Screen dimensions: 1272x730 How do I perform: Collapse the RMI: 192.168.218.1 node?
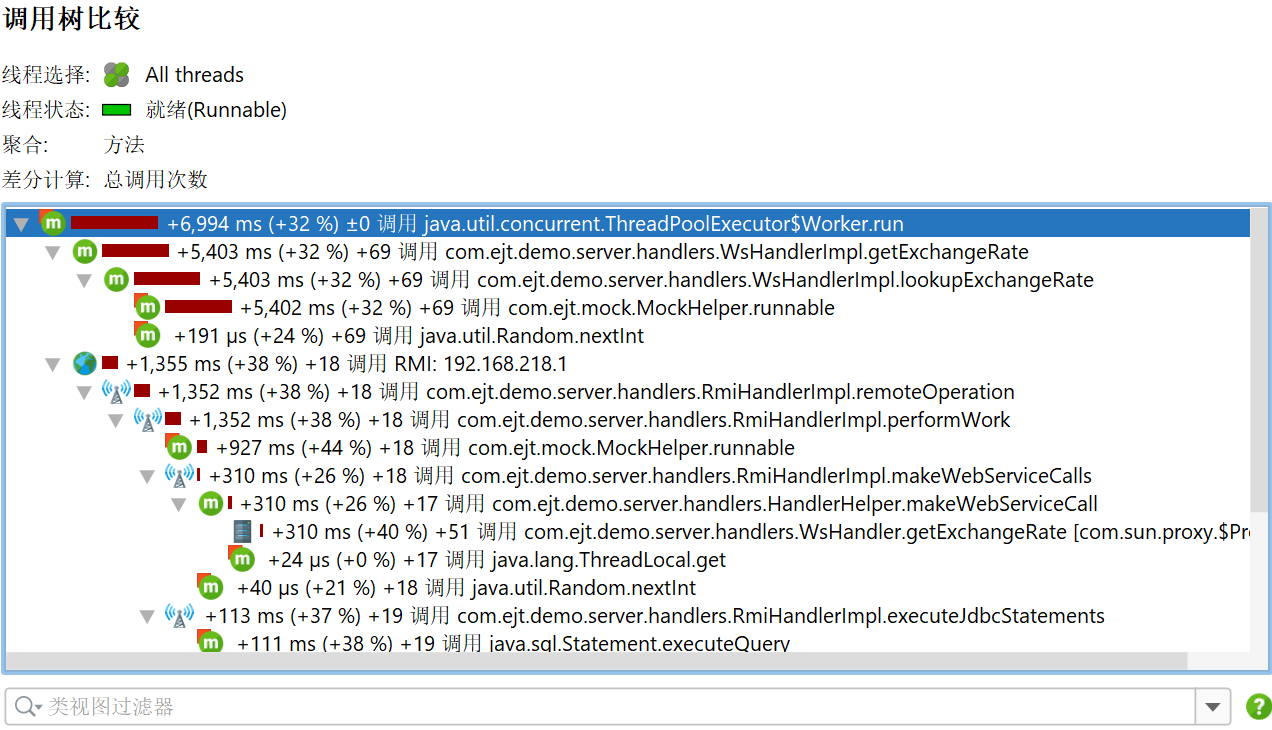(x=53, y=364)
